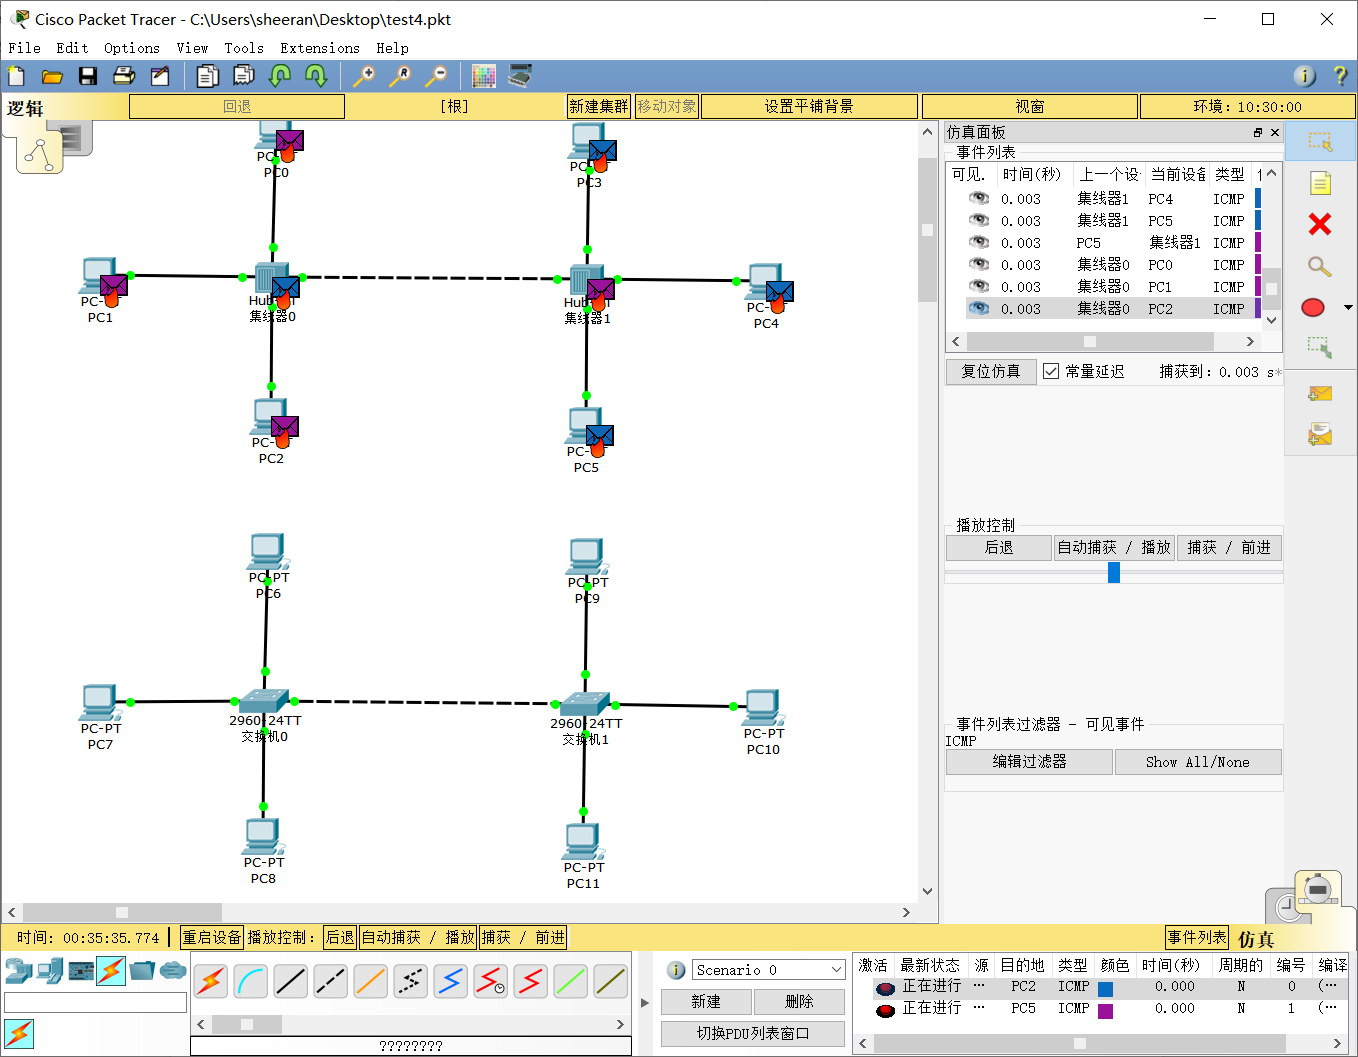Open the Extensions menu
1358x1057 pixels.
[320, 48]
